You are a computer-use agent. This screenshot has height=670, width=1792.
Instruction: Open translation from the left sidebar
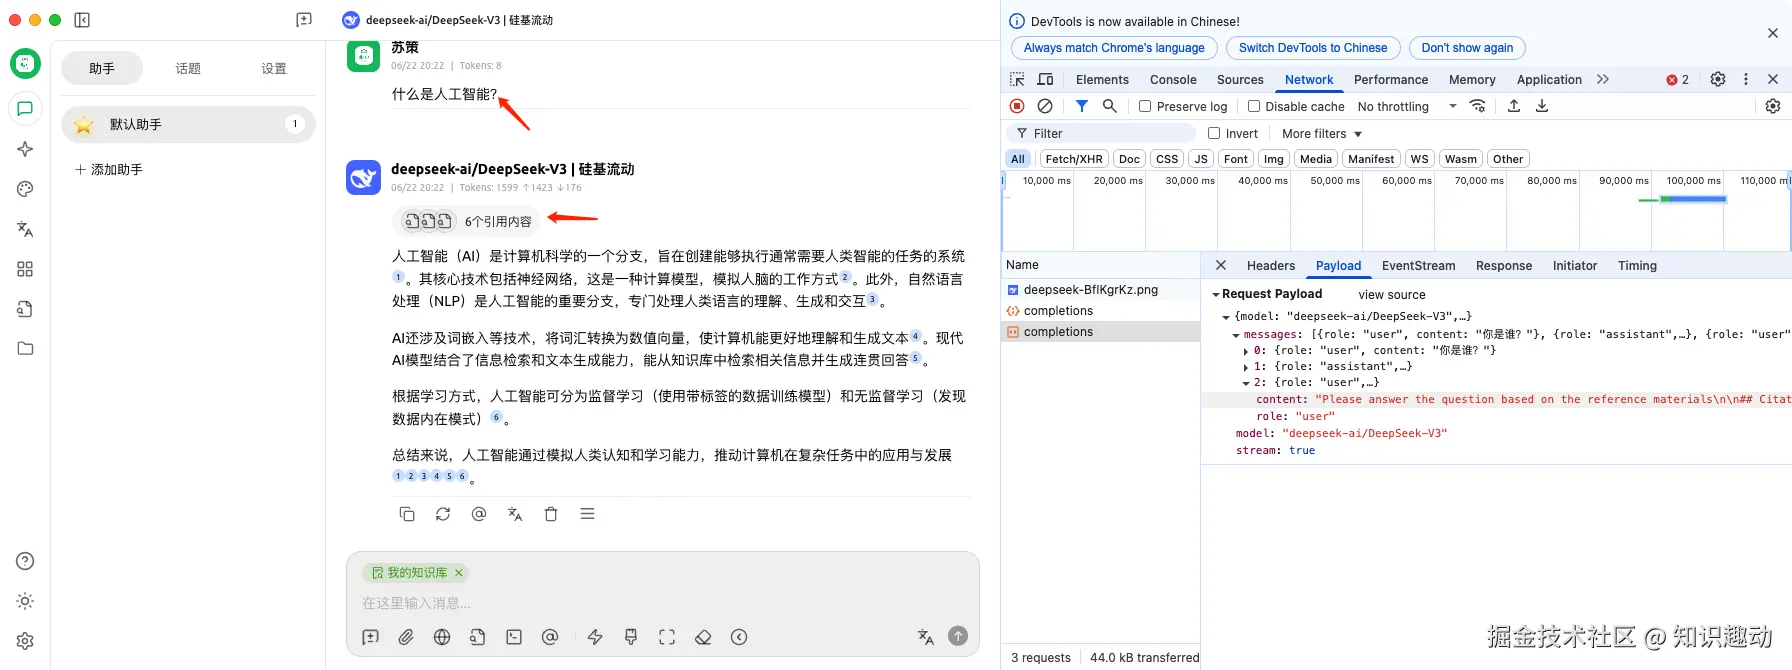(25, 229)
